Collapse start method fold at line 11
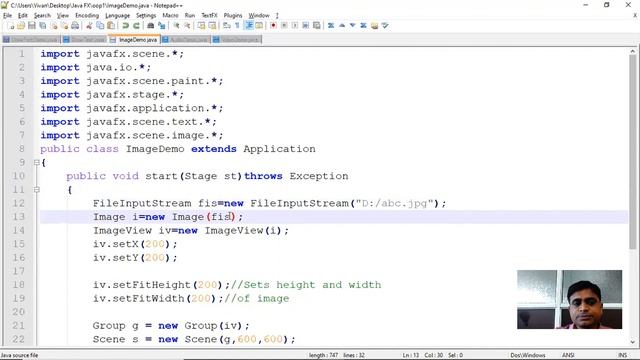 (37, 189)
